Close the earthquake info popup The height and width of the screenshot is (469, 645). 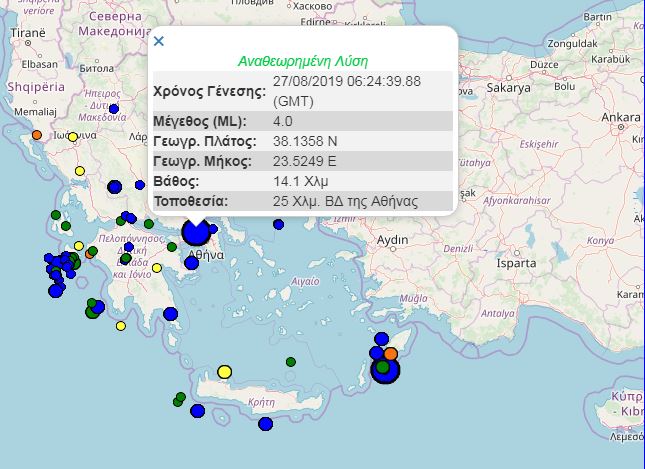point(158,42)
